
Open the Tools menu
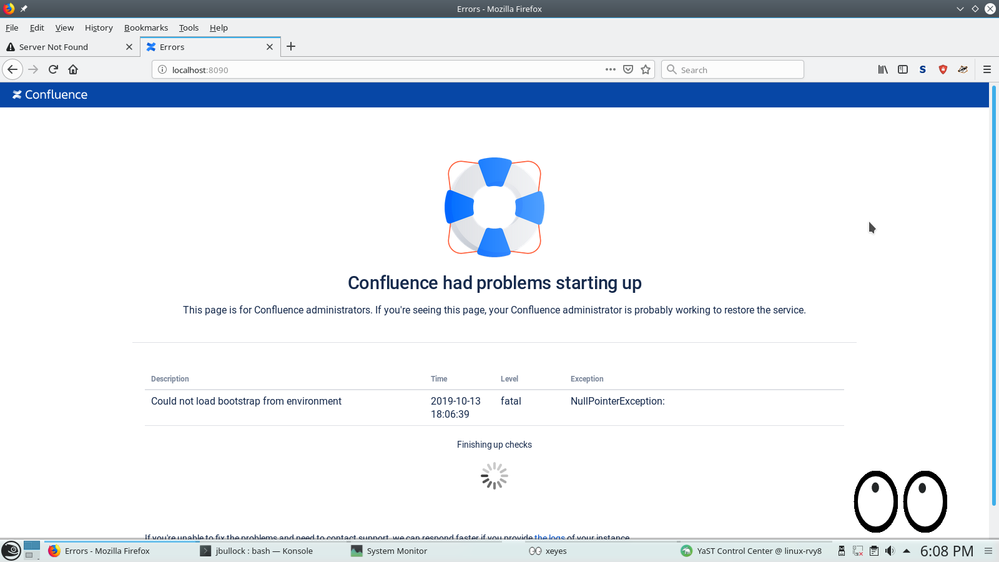[x=189, y=27]
